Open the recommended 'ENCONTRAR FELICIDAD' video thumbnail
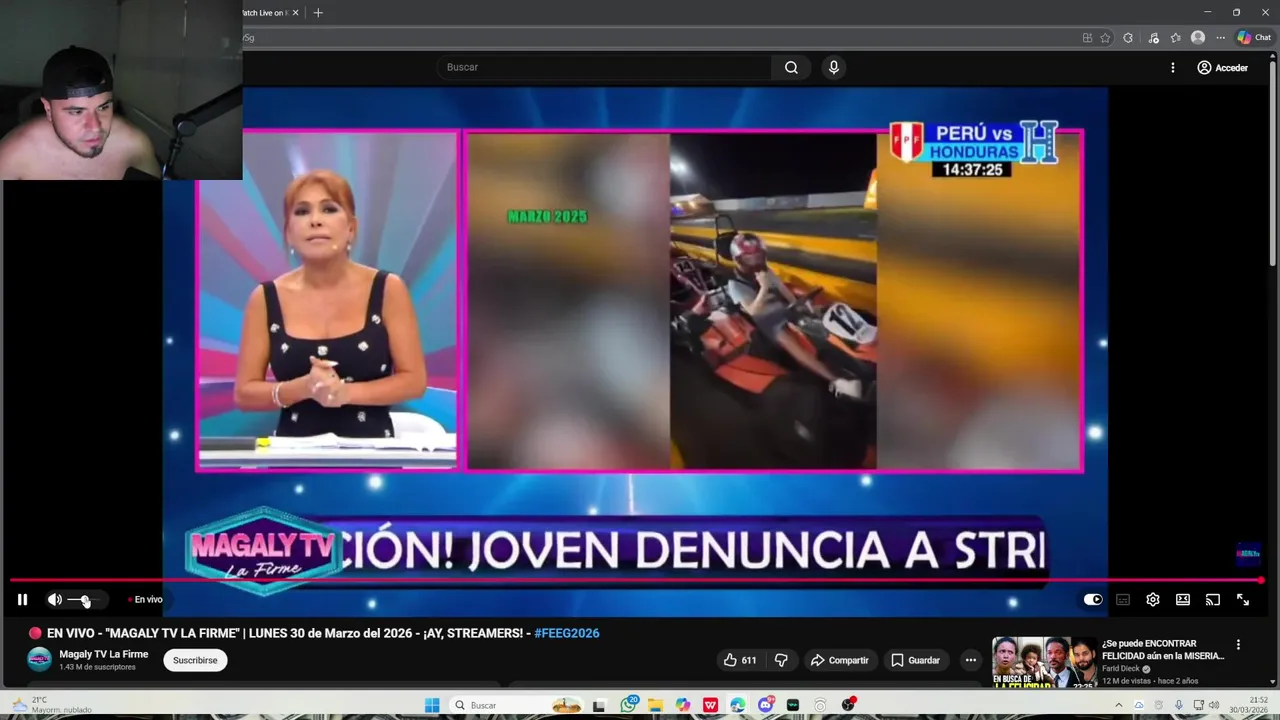 pos(1044,662)
